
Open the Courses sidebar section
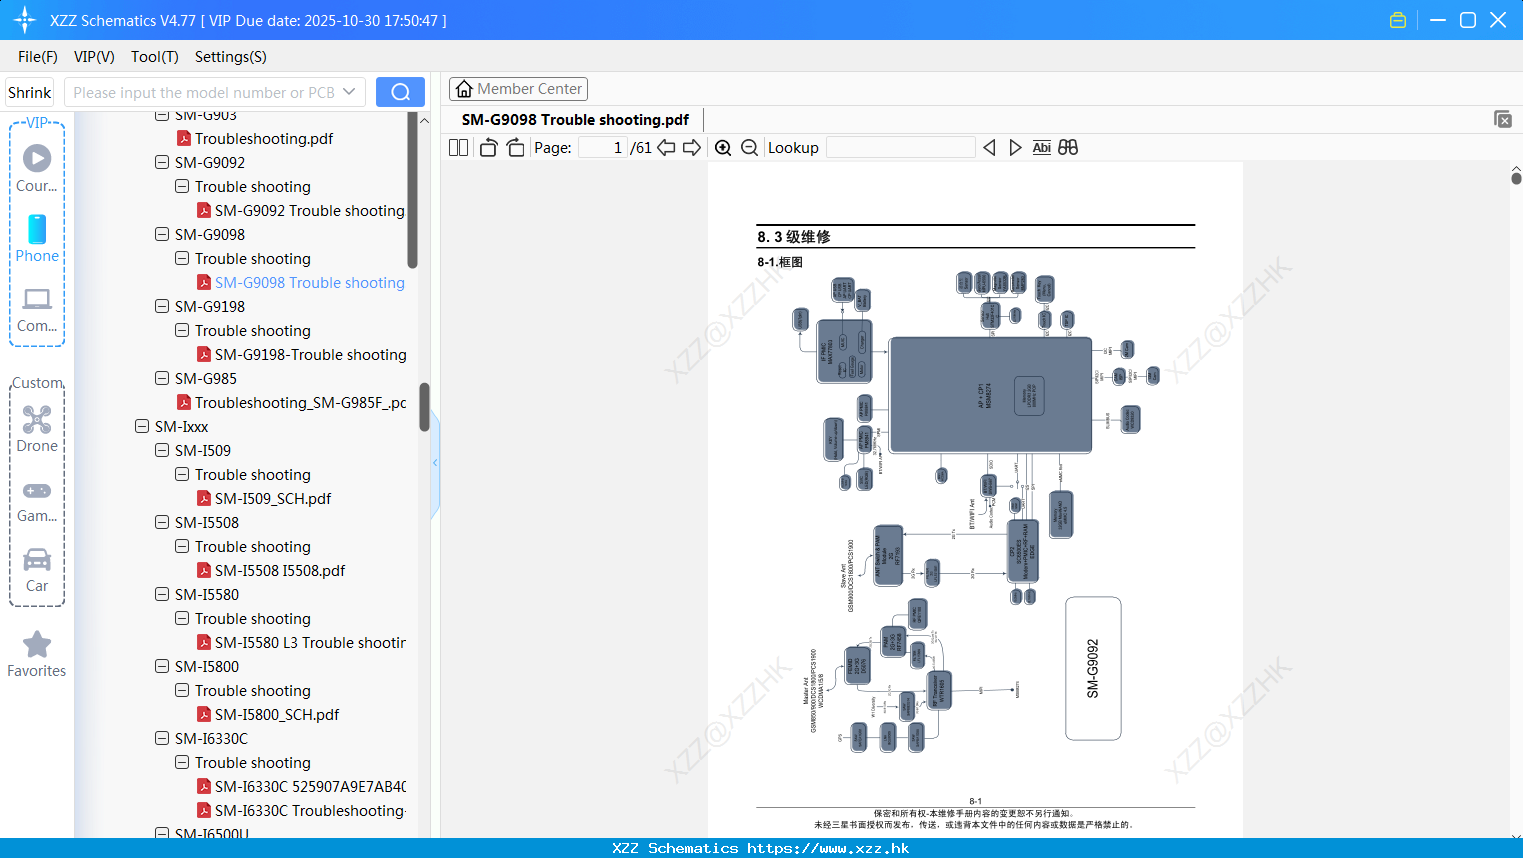pos(37,168)
